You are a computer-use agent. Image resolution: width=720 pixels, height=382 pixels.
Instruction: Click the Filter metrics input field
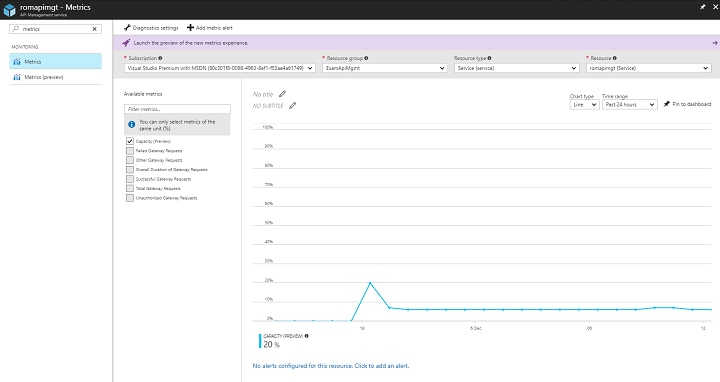pyautogui.click(x=177, y=109)
